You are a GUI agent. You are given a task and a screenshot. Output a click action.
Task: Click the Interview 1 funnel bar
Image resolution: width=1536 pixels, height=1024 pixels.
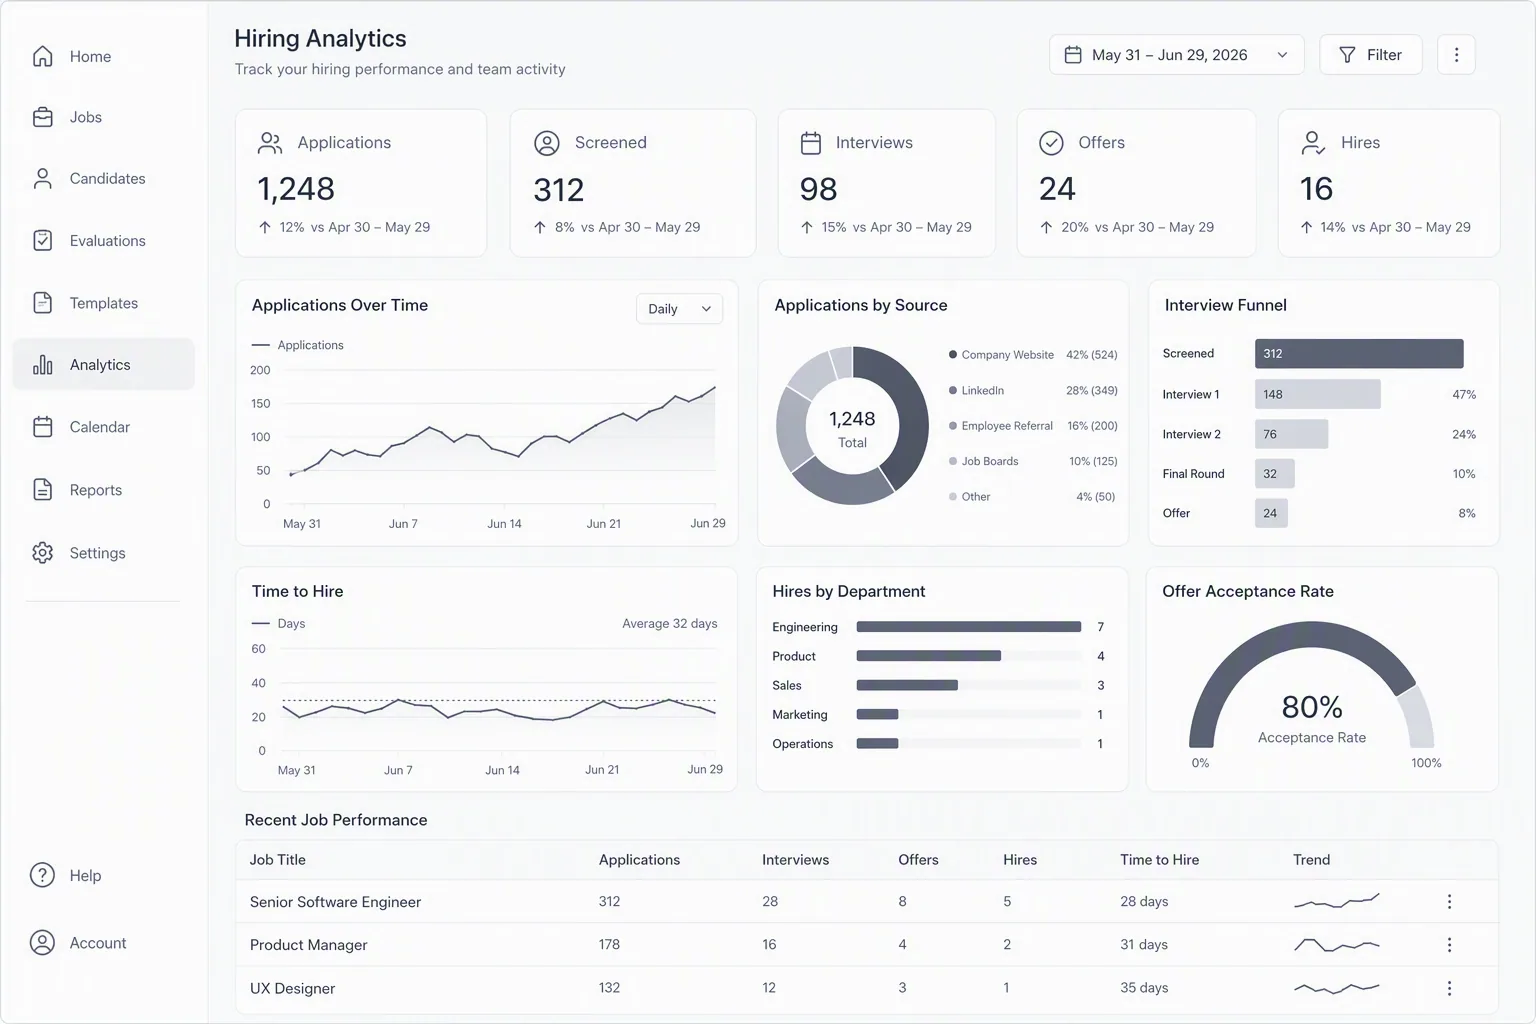click(x=1318, y=394)
